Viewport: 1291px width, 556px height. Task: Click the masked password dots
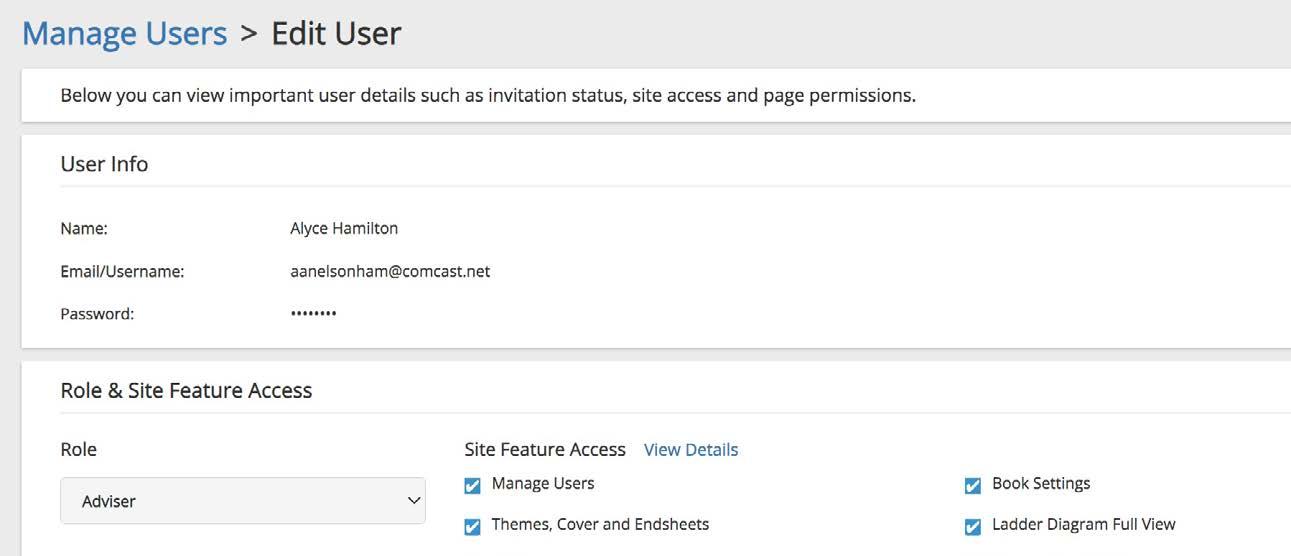point(313,314)
